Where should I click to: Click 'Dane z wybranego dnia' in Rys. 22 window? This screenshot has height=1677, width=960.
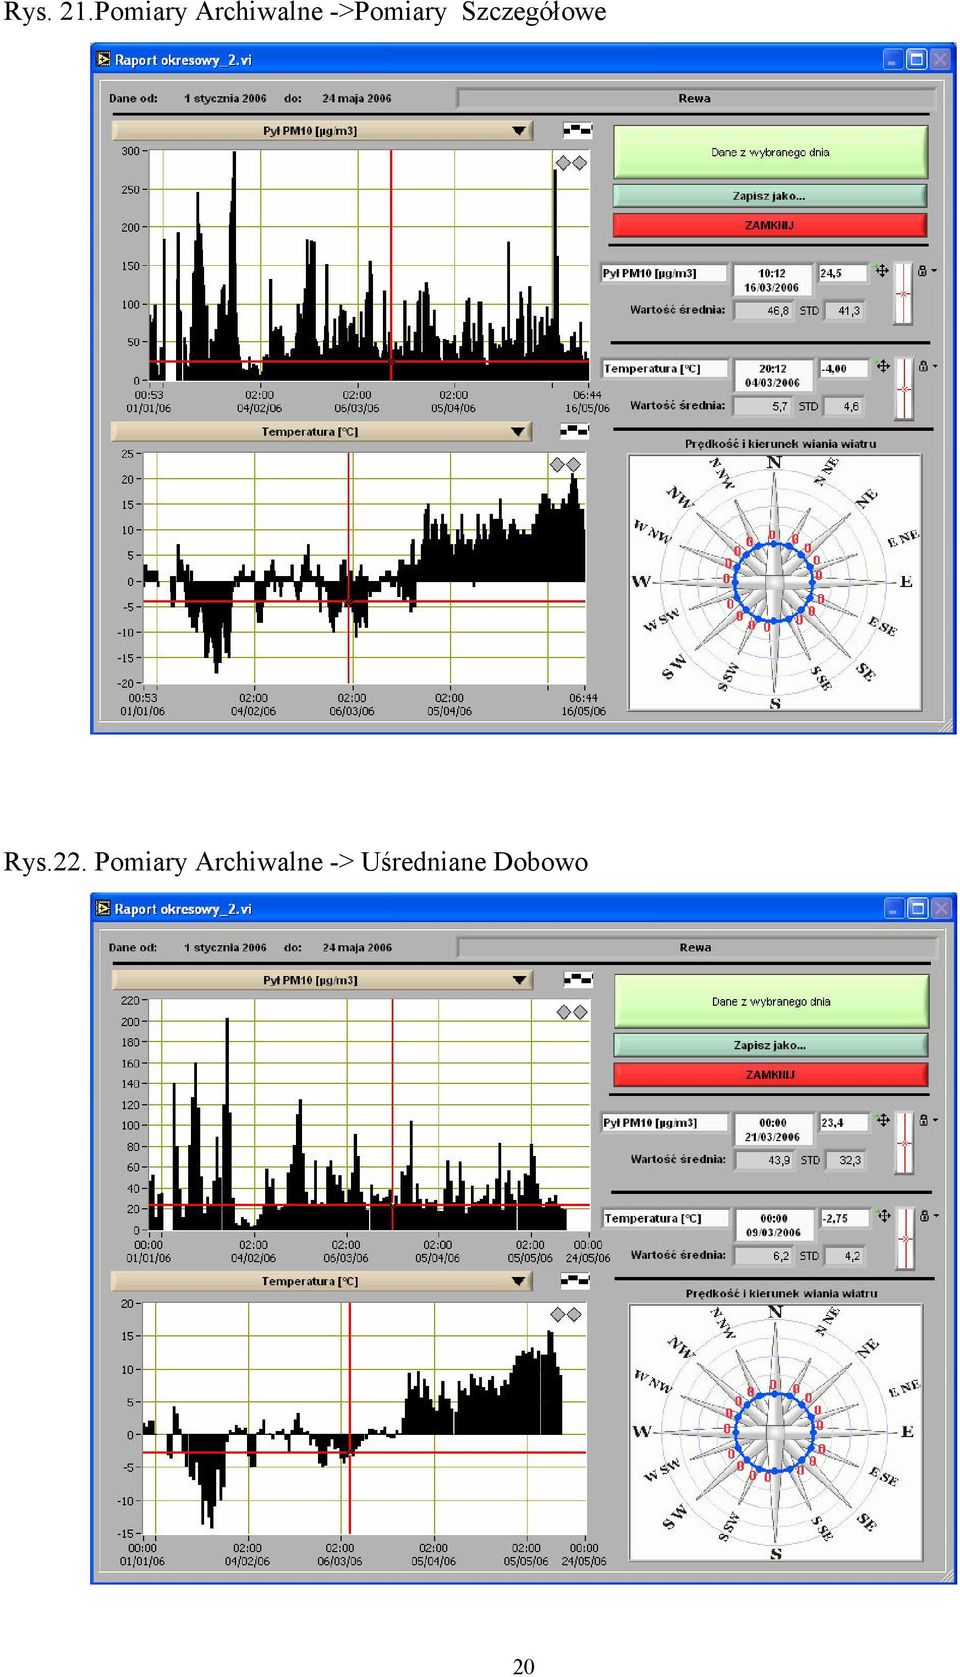771,1002
